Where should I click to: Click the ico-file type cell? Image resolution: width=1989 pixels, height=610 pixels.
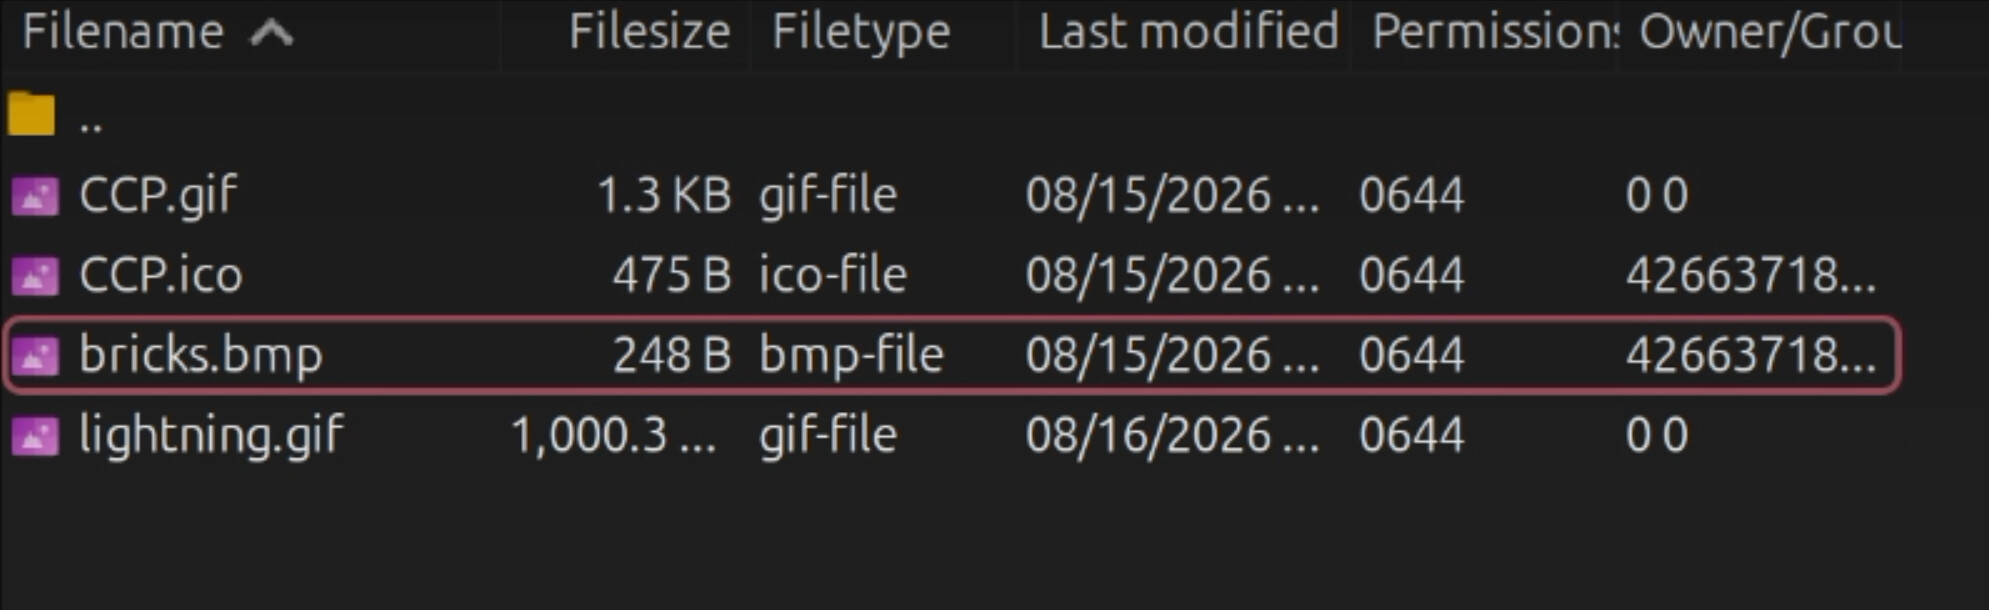(x=832, y=276)
